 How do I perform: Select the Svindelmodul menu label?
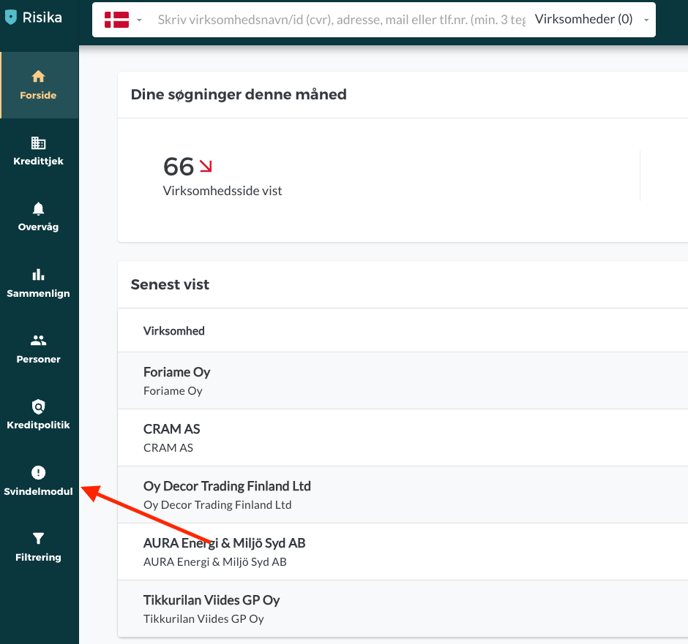38,491
